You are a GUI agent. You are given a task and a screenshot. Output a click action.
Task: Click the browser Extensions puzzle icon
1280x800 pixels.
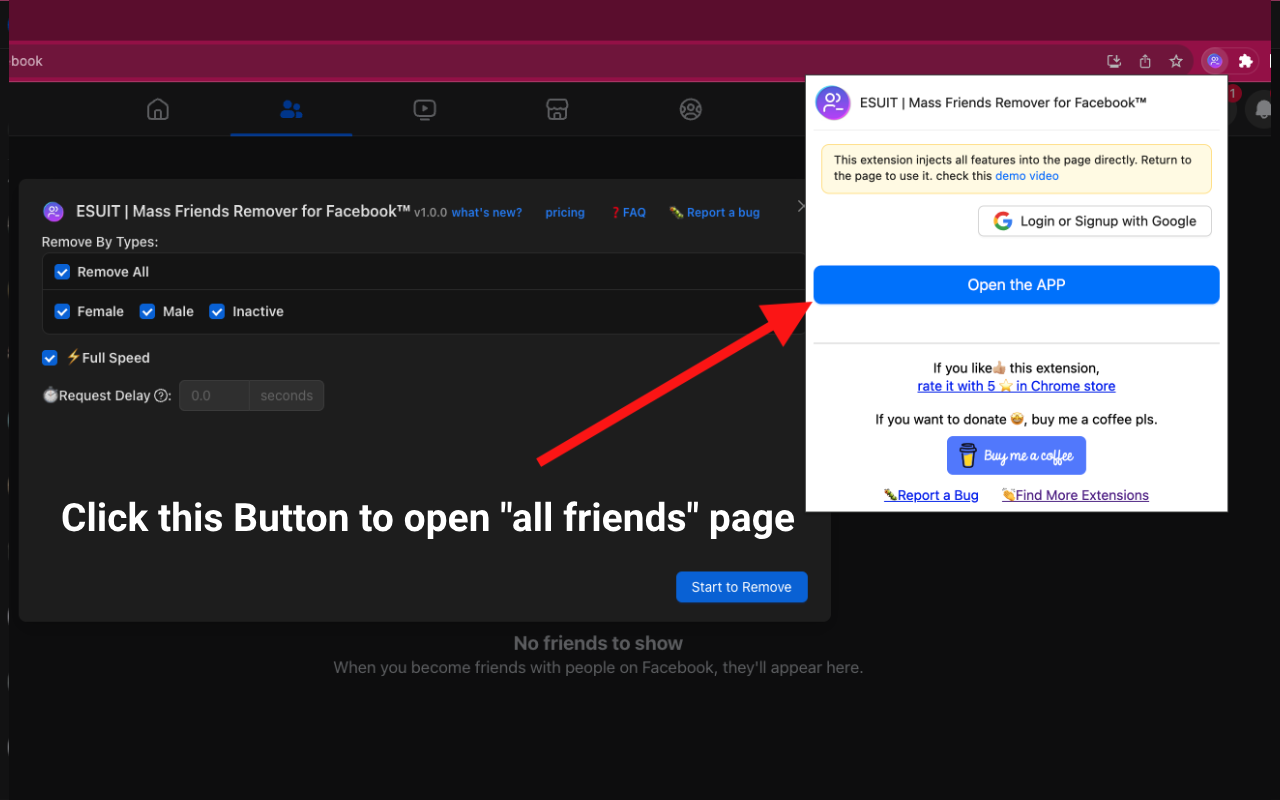1244,60
